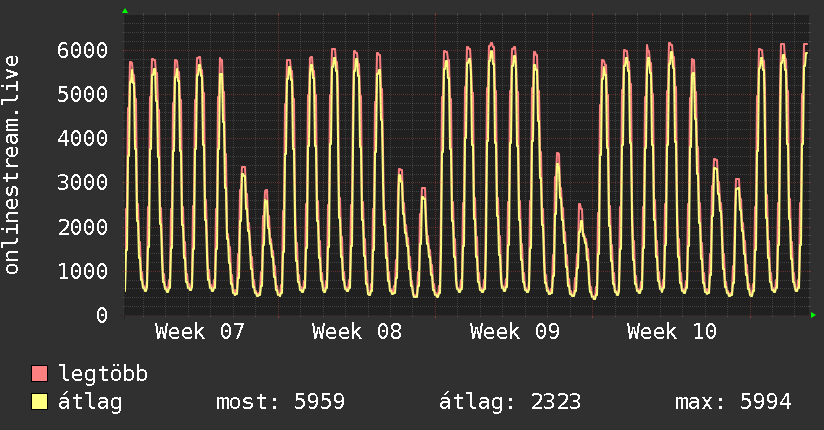The width and height of the screenshot is (824, 430).
Task: Click the 'most: 5959' statistic
Action: (x=280, y=402)
